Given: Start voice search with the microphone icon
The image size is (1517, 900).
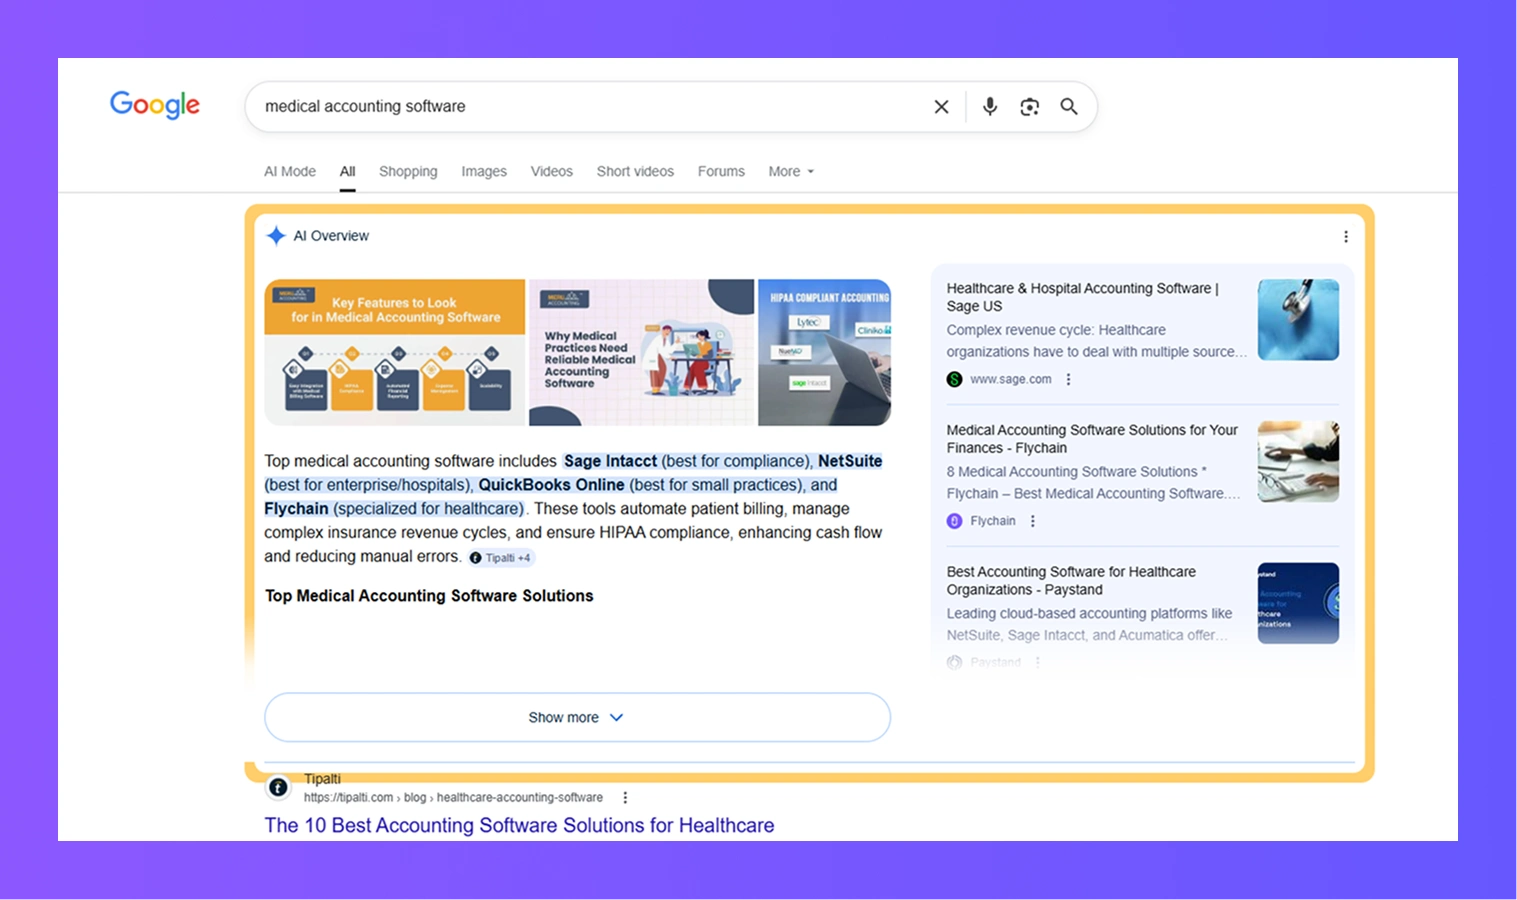Looking at the screenshot, I should coord(990,106).
